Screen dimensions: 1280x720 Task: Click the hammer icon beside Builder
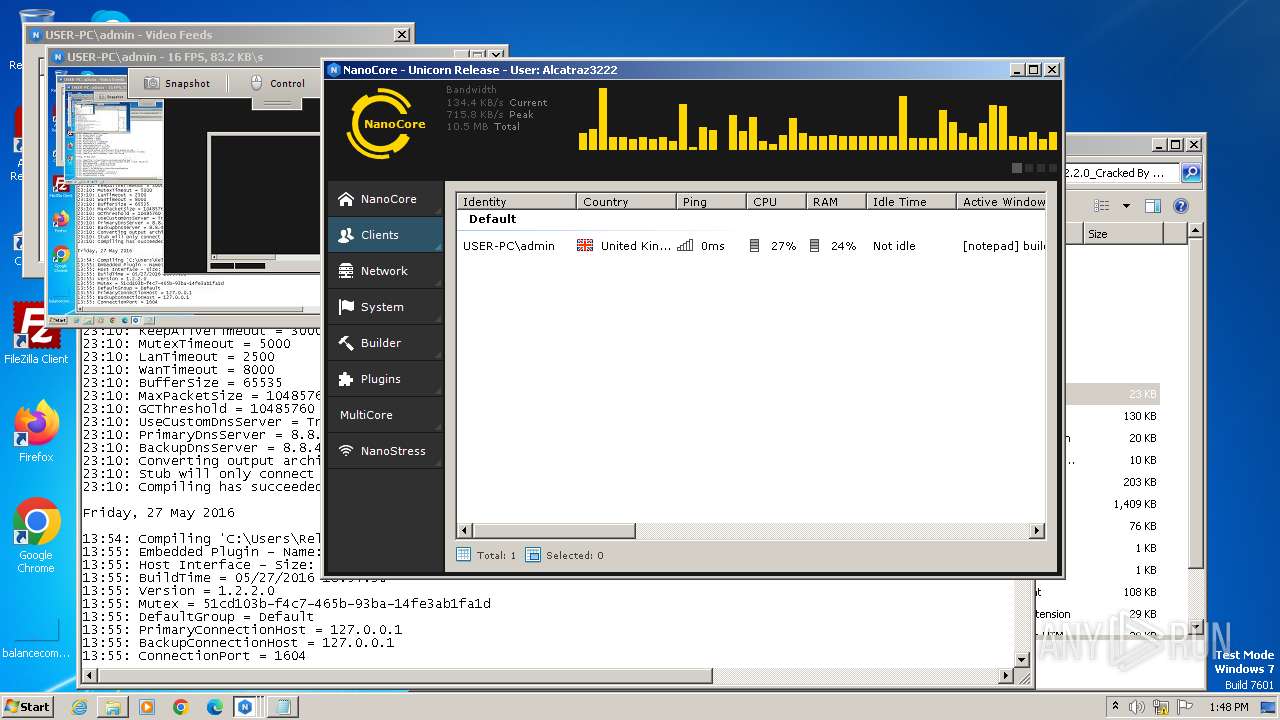pyautogui.click(x=346, y=343)
